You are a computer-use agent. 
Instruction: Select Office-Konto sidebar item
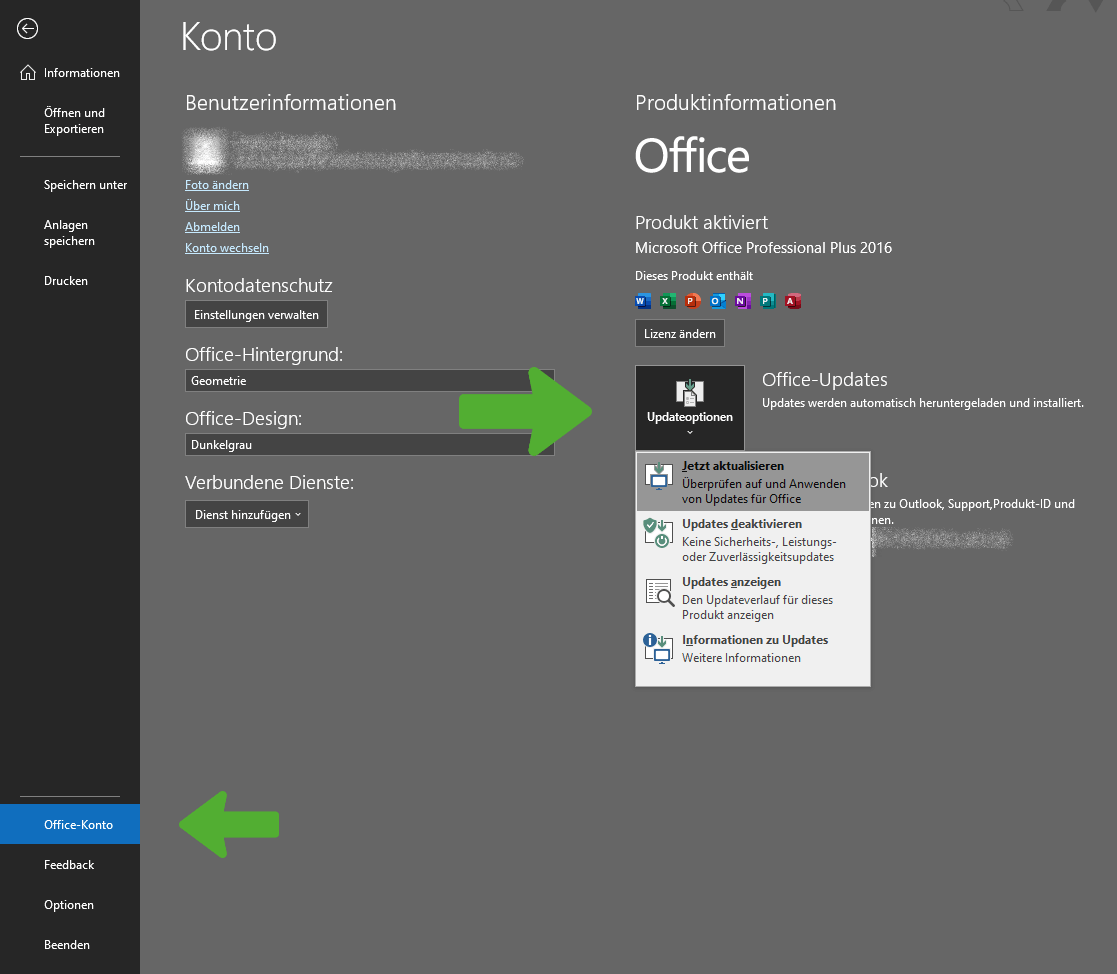(70, 824)
